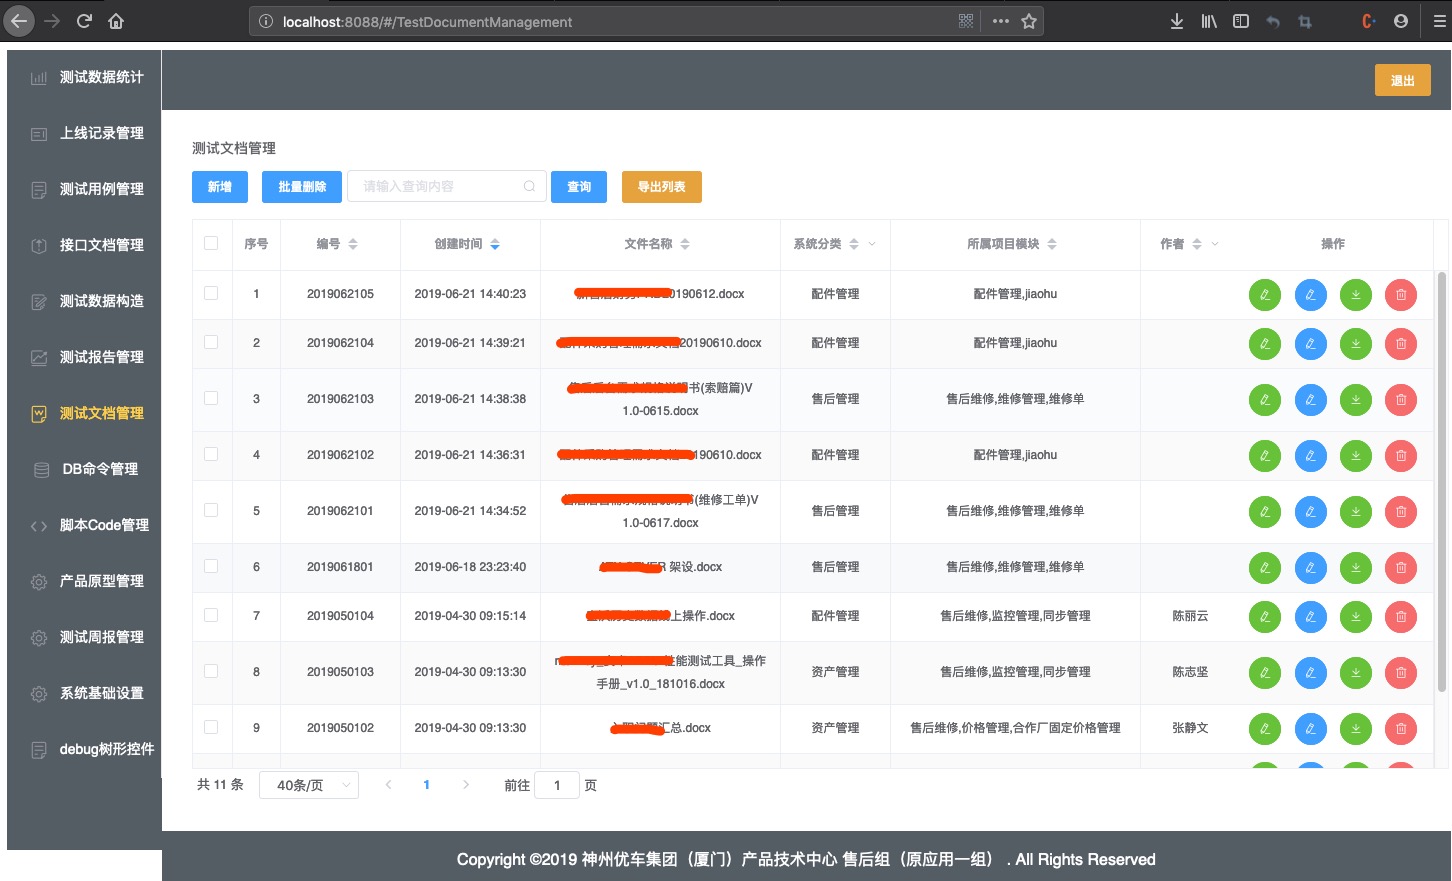
Task: Download the document in row 2019062102
Action: [x=1356, y=456]
